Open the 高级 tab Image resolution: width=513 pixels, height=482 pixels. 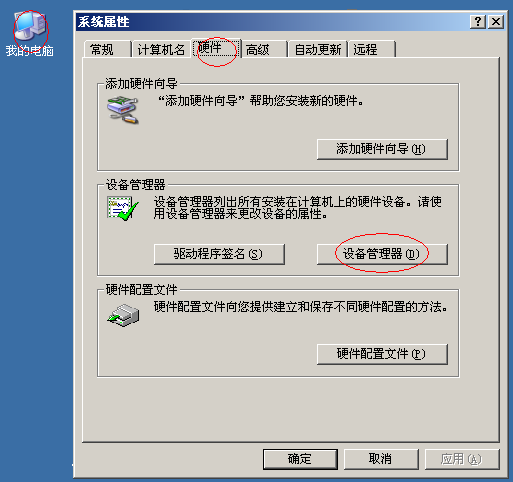point(264,49)
